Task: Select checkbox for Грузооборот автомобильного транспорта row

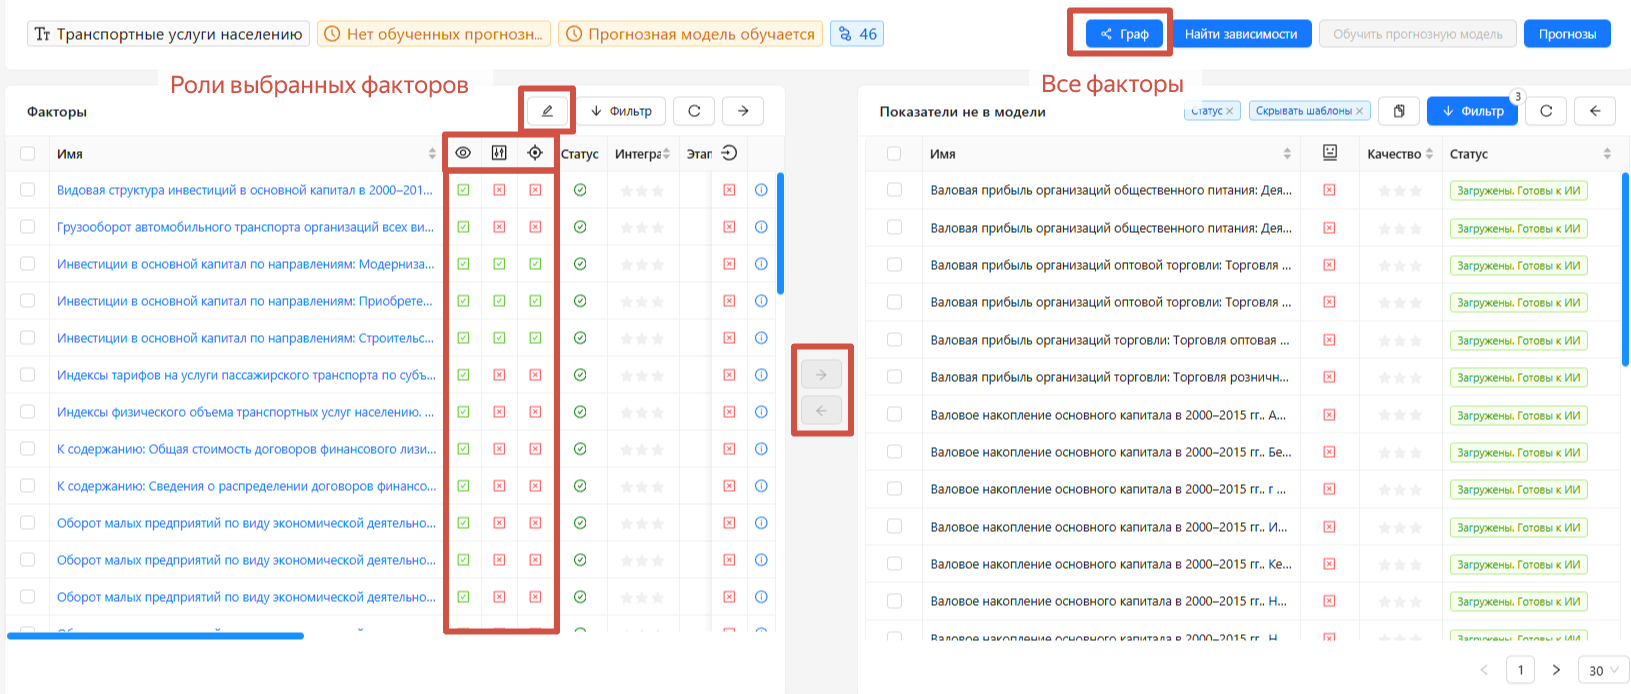Action: [x=28, y=227]
